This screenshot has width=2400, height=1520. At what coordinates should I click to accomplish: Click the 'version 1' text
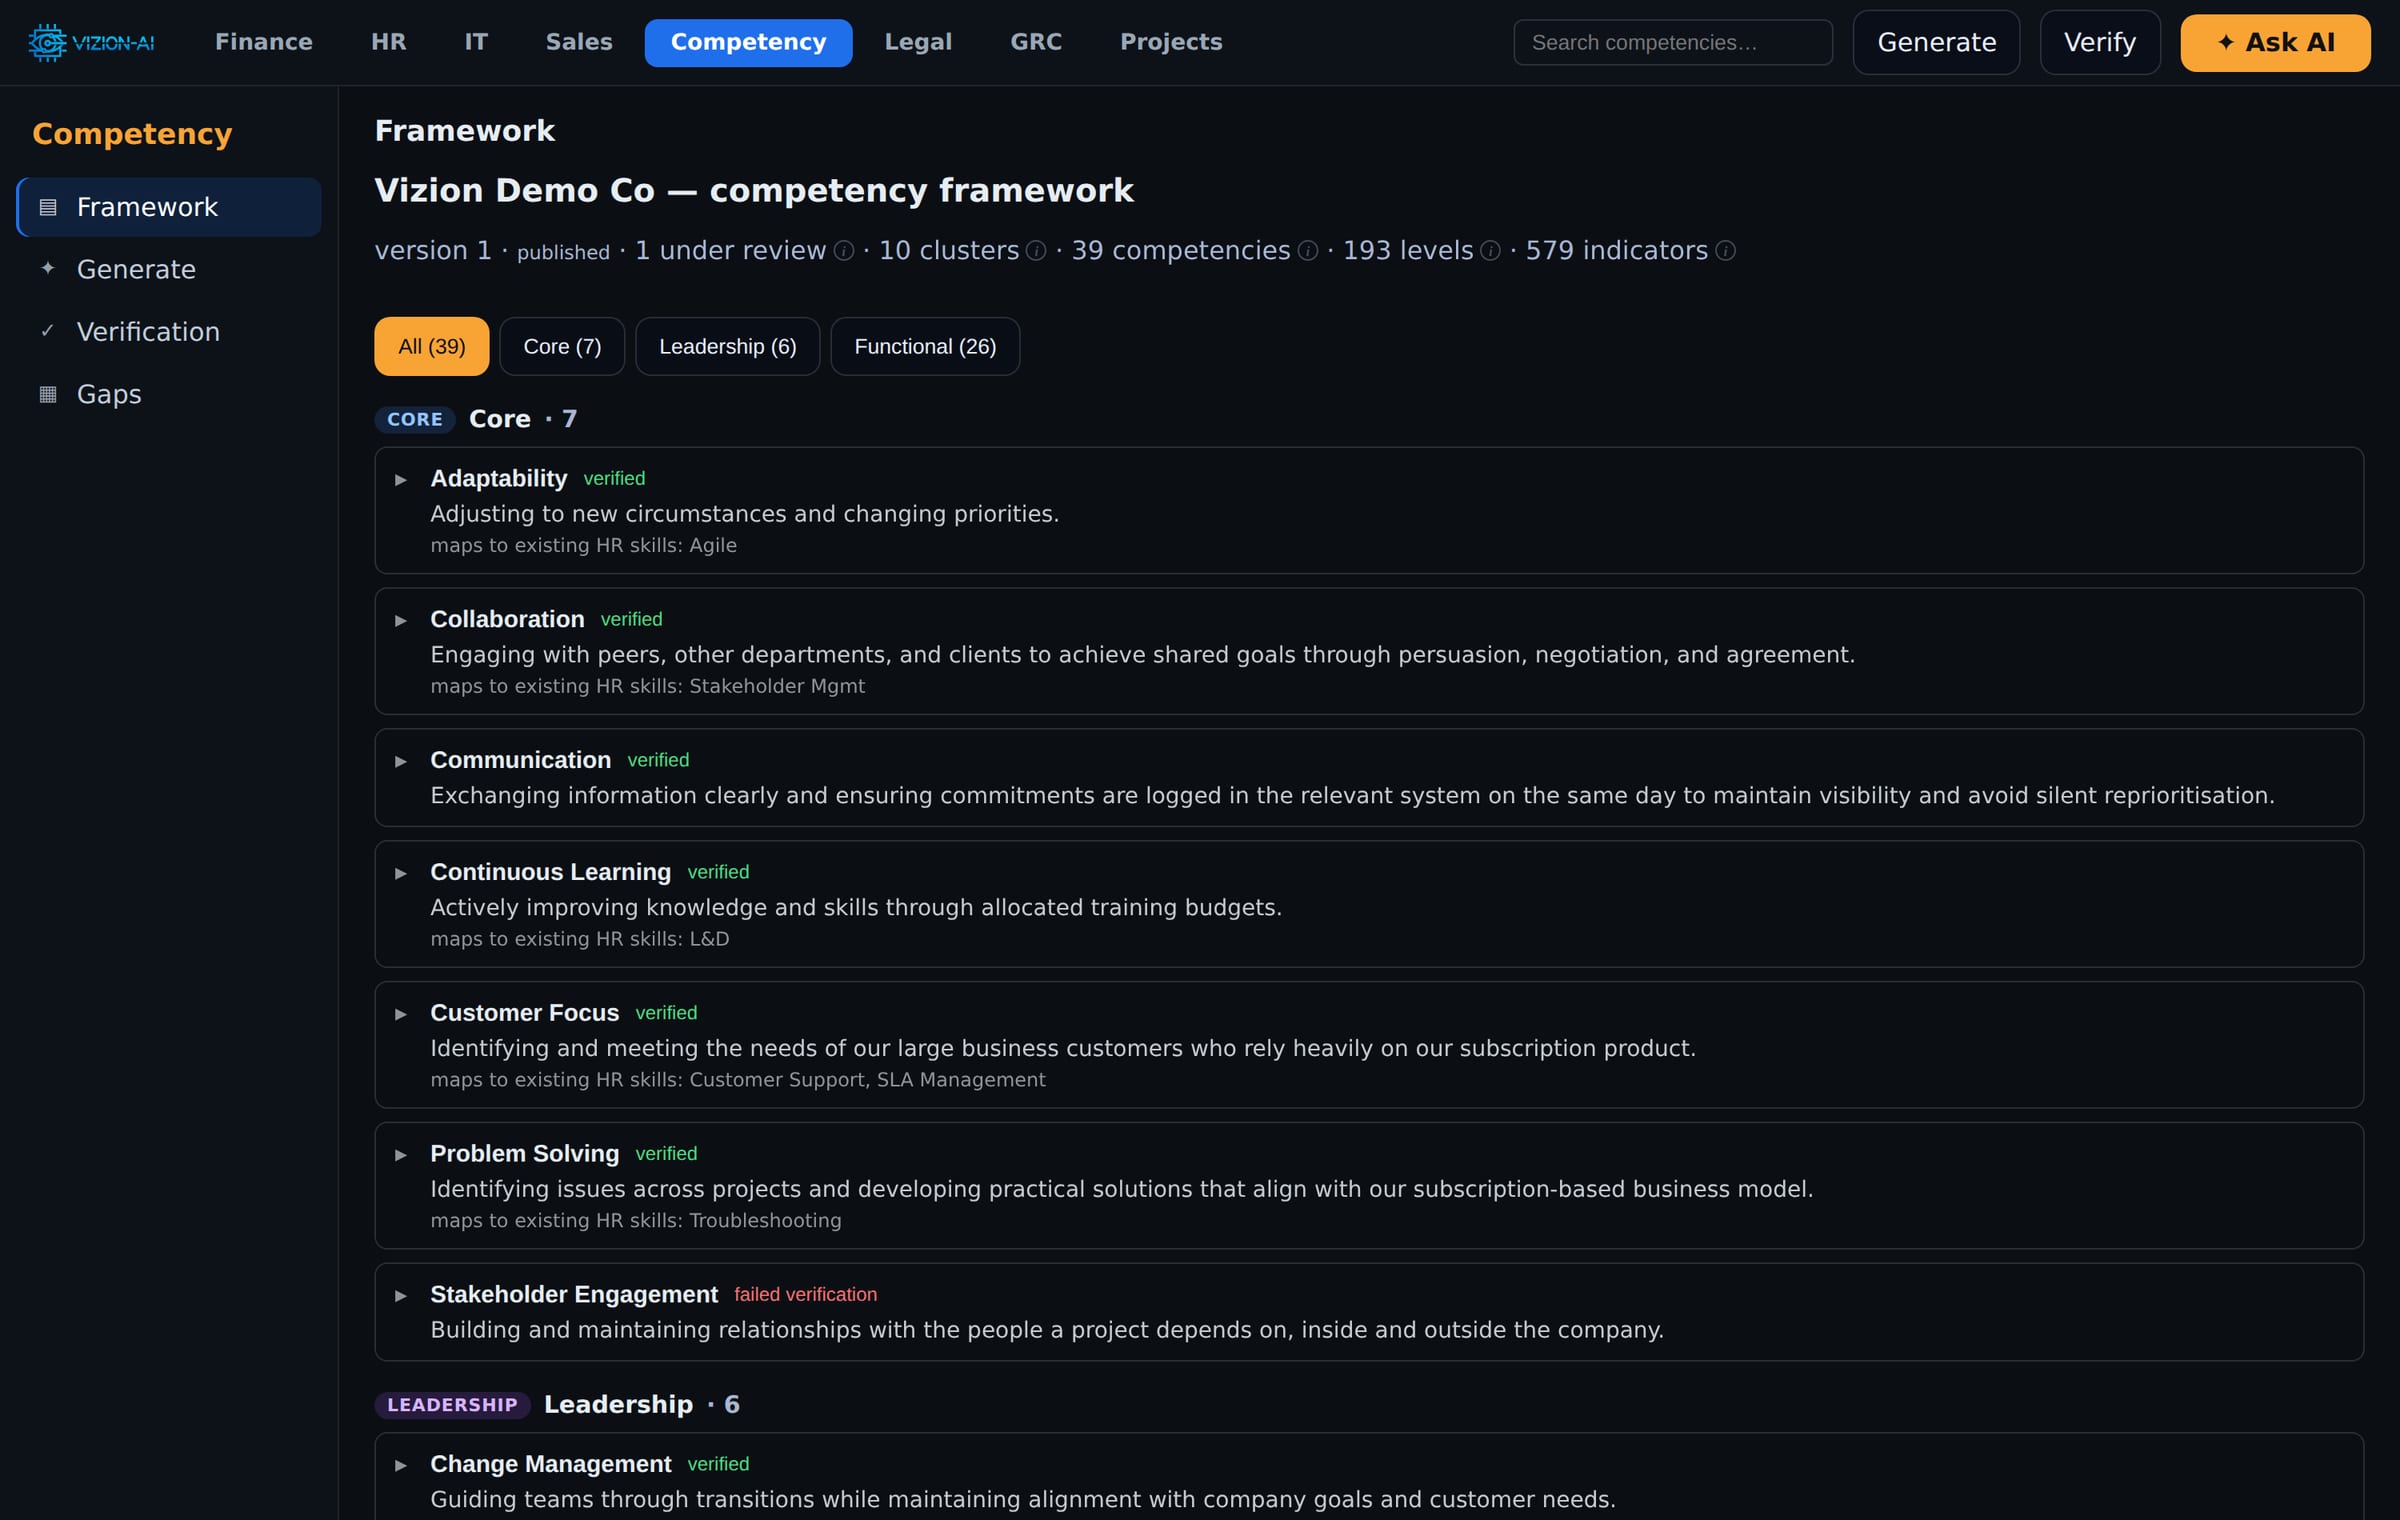coord(433,250)
